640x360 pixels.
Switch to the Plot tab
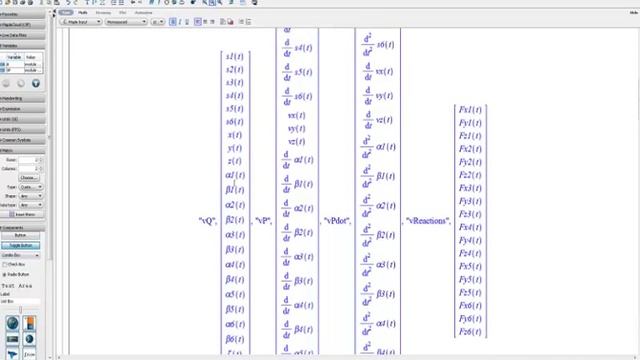(122, 13)
